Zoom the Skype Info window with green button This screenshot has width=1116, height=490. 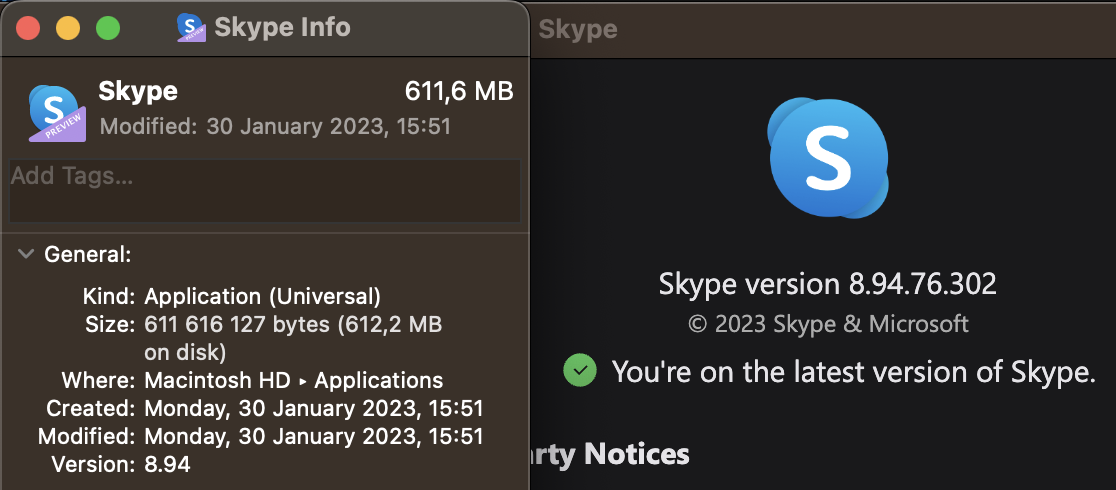pyautogui.click(x=107, y=28)
